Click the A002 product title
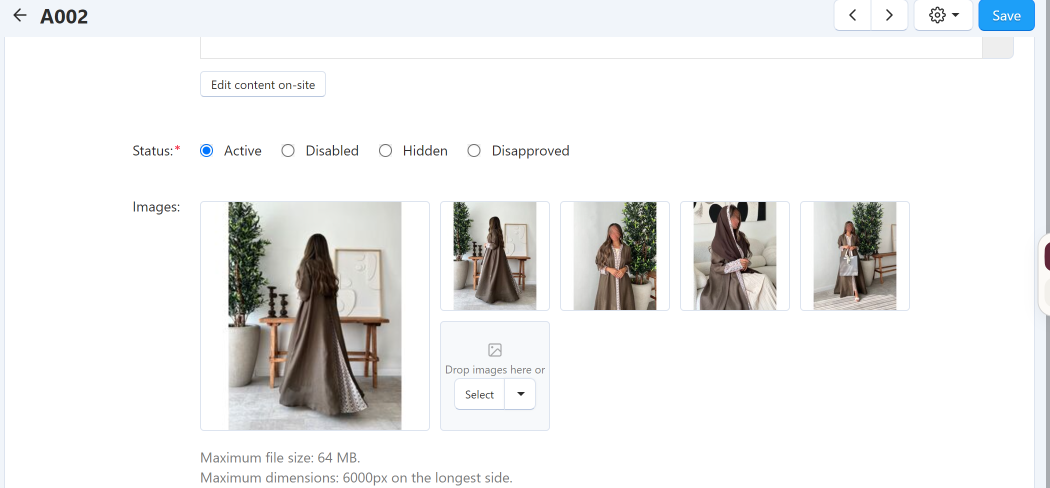The image size is (1050, 488). pos(64,16)
